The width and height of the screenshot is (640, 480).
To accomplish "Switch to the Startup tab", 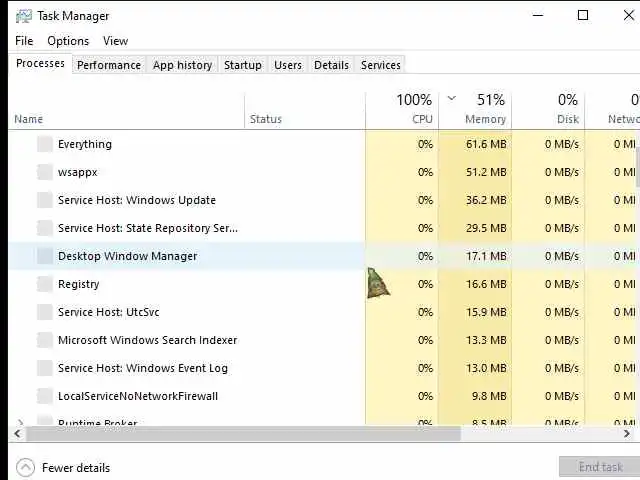I will [243, 65].
